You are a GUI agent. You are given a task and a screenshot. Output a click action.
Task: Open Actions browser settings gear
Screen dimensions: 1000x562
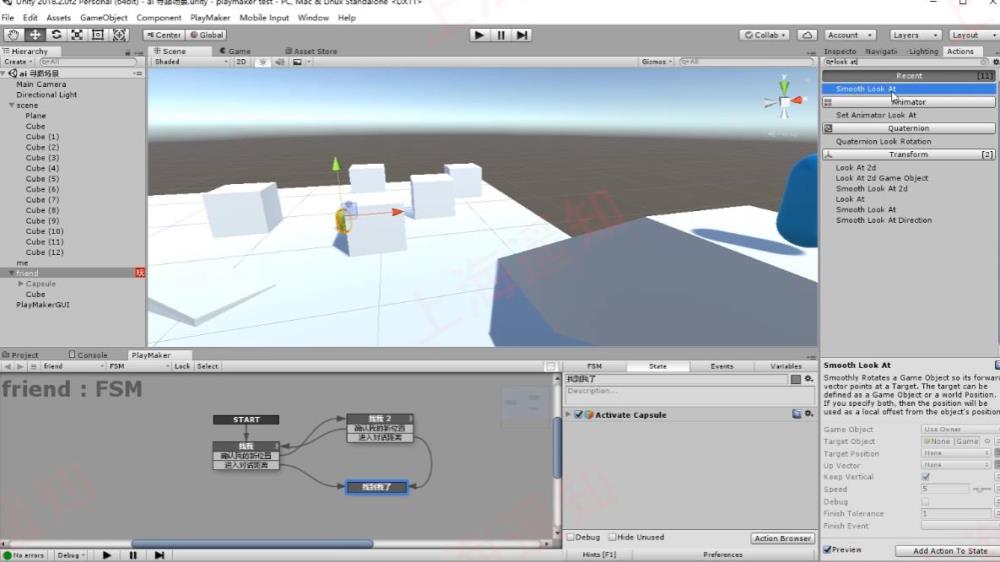pos(996,62)
